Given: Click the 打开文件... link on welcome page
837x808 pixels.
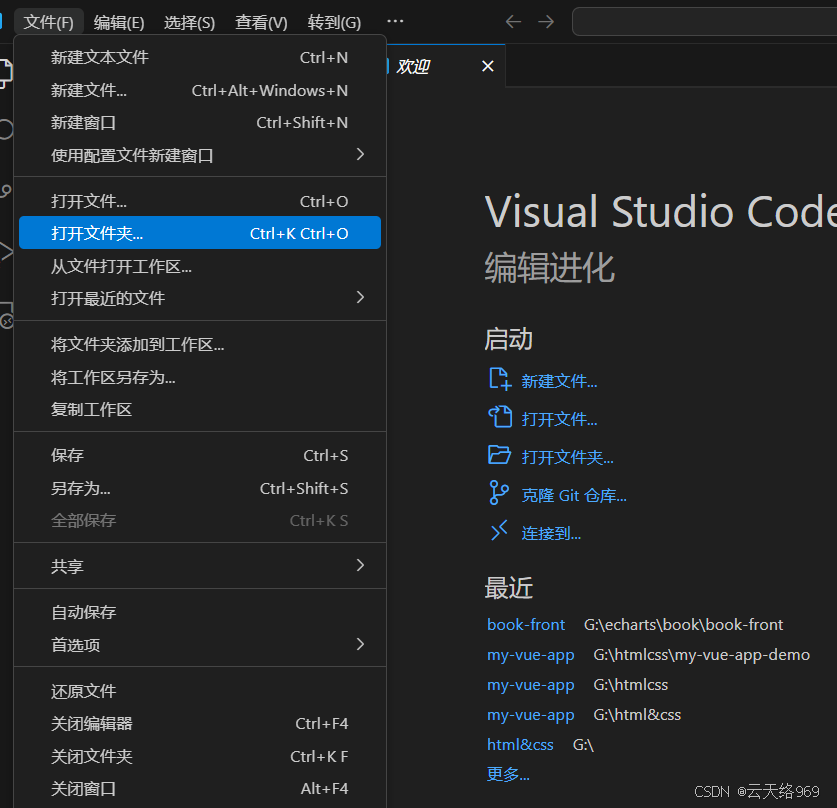Looking at the screenshot, I should click(559, 419).
